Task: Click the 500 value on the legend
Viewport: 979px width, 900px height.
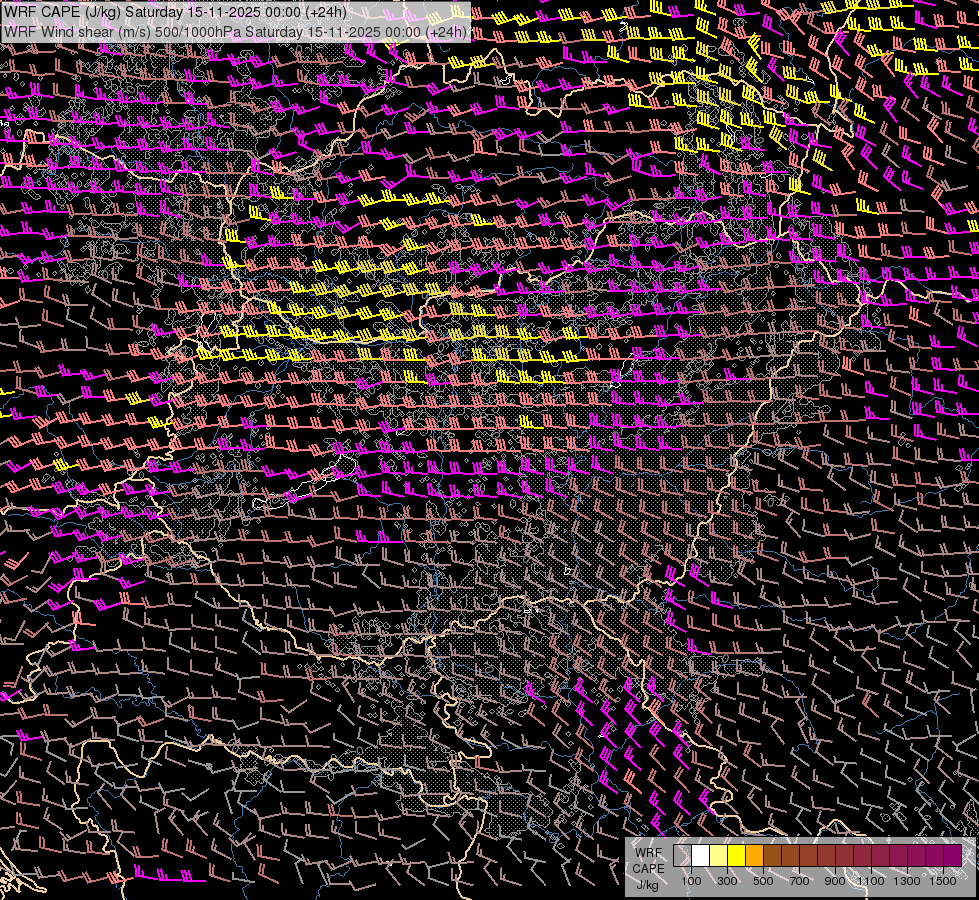Action: (x=763, y=881)
